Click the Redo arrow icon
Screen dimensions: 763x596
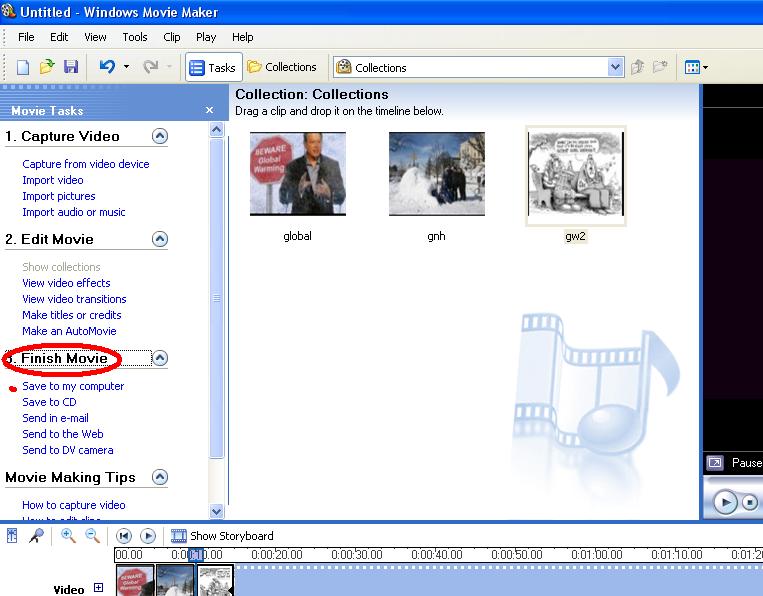tap(150, 67)
